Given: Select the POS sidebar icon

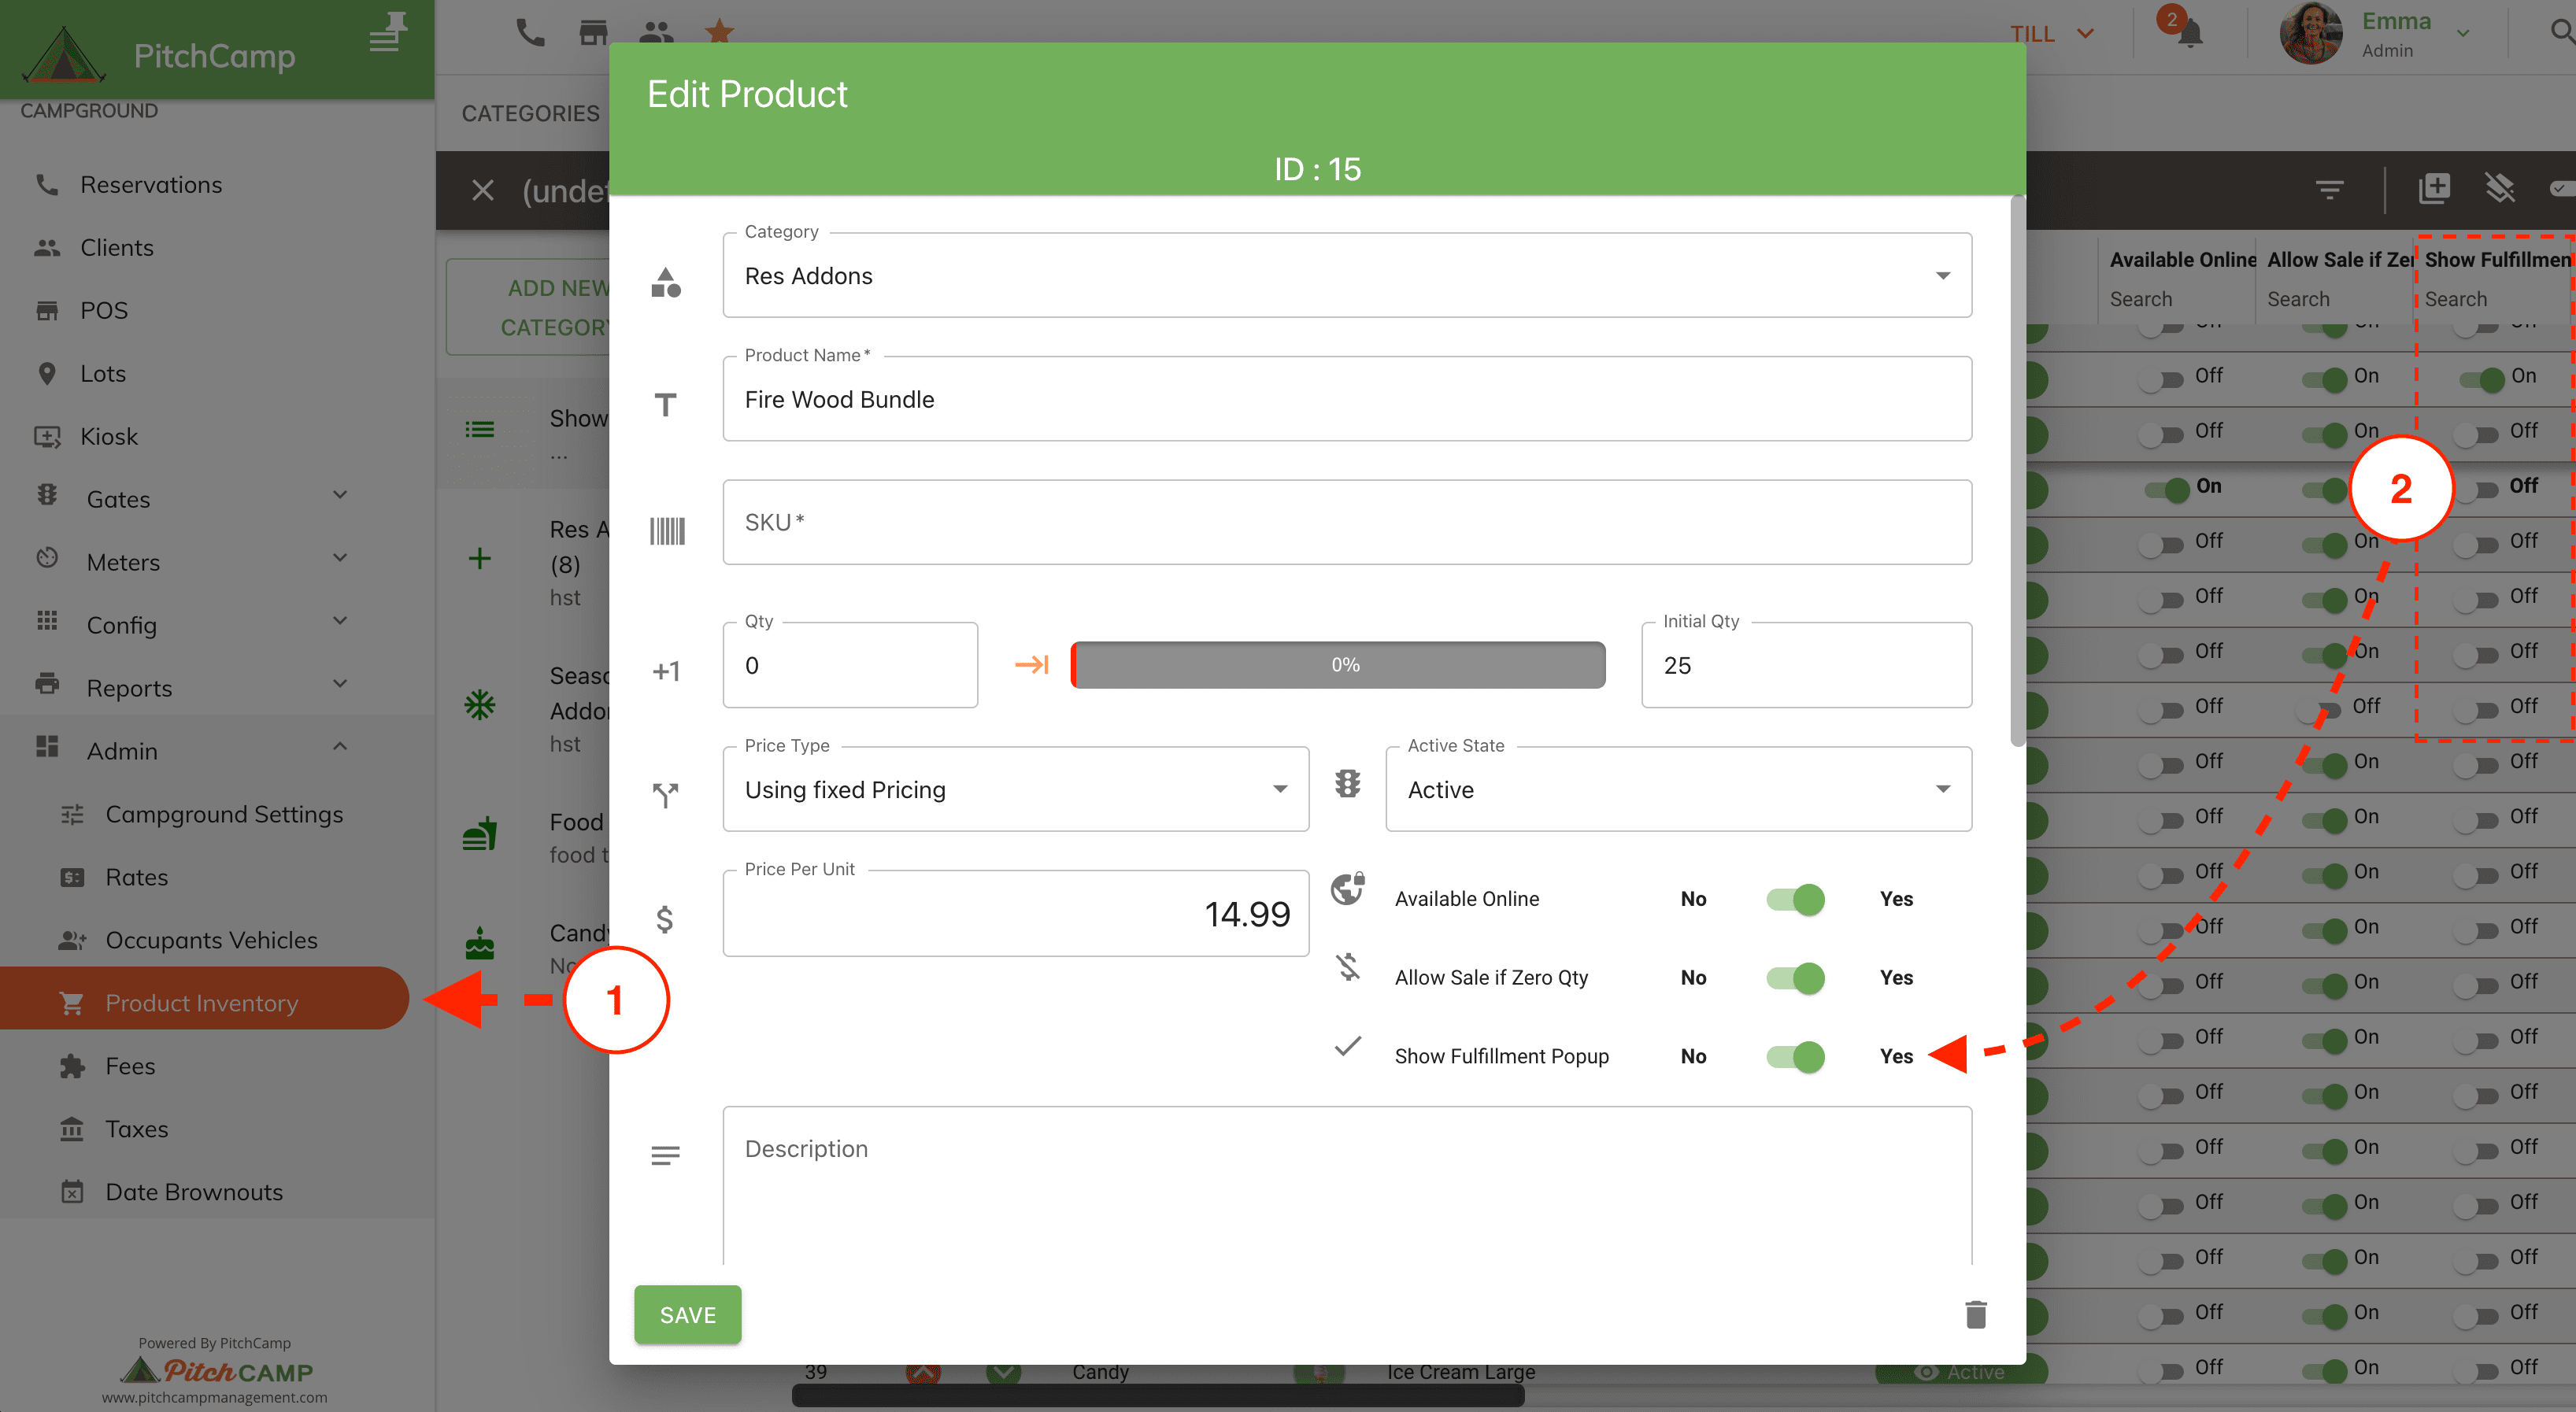Looking at the screenshot, I should click(47, 310).
